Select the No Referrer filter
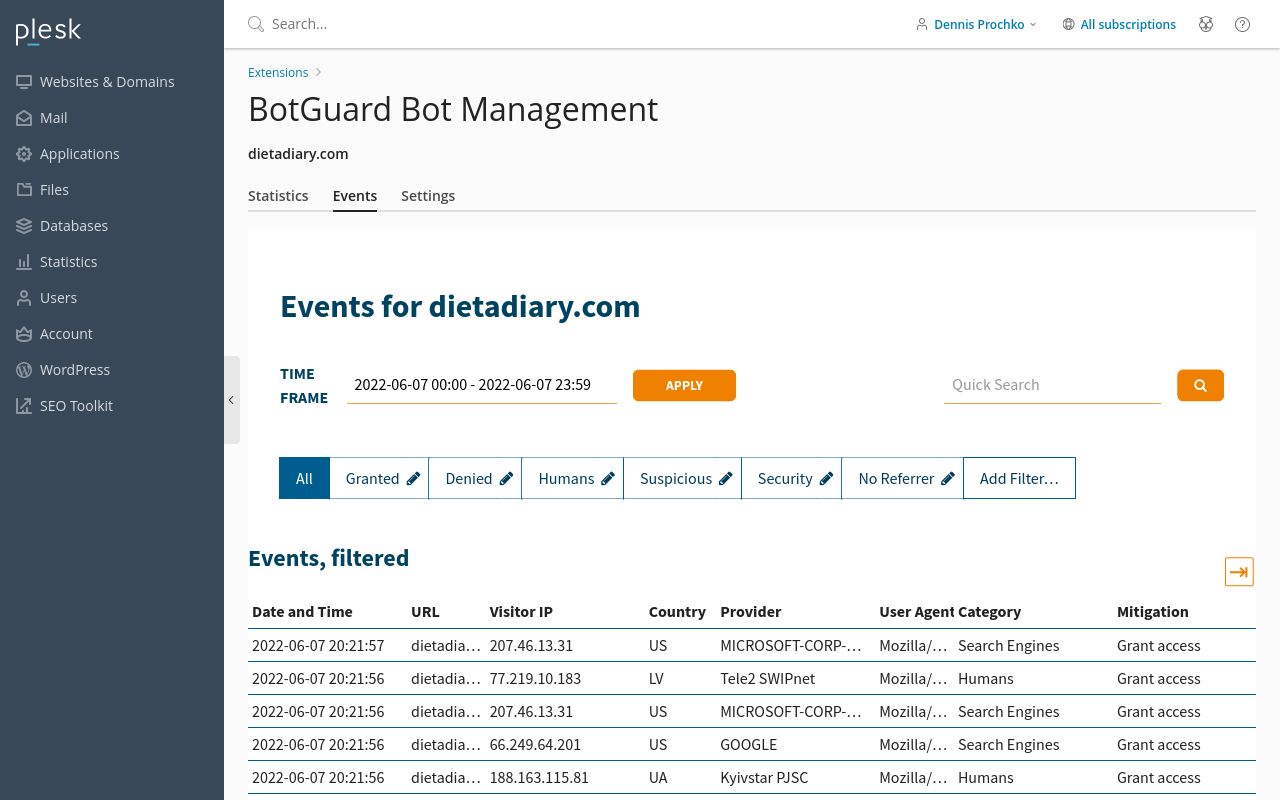1280x800 pixels. click(896, 479)
